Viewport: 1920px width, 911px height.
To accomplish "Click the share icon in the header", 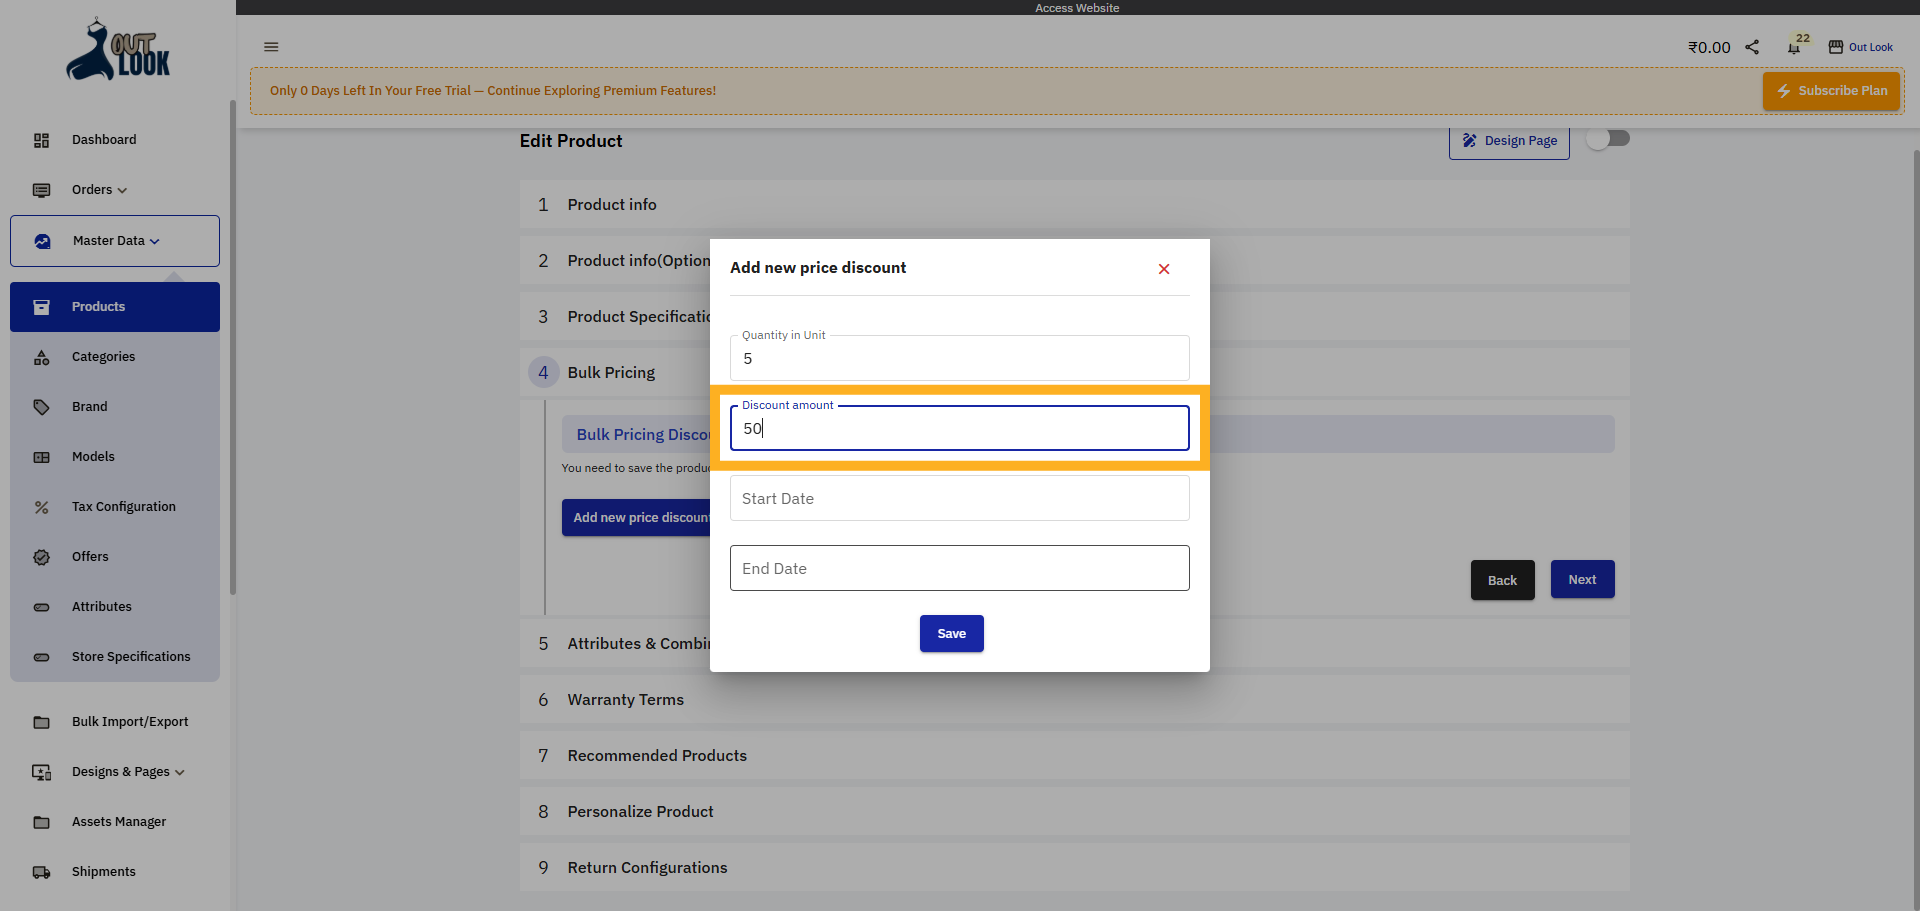I will (x=1752, y=46).
